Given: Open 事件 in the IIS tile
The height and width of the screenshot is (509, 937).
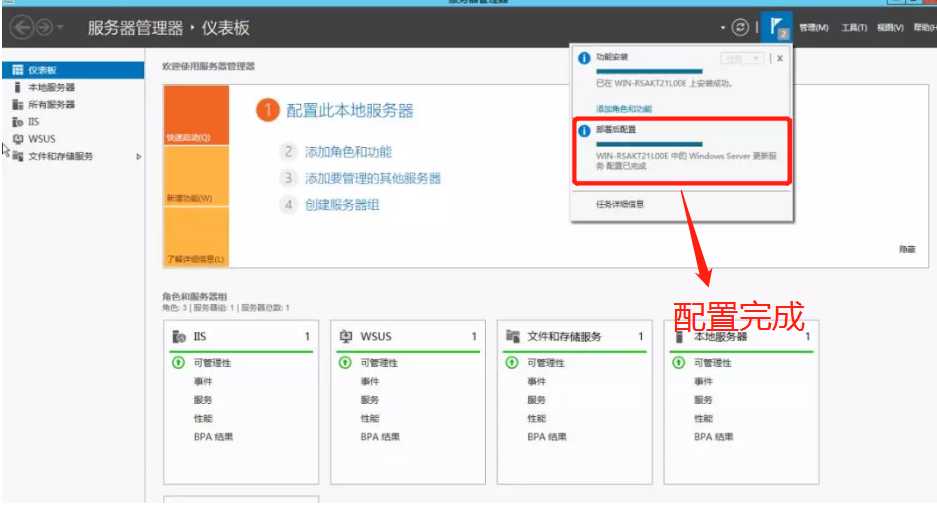Looking at the screenshot, I should coord(203,381).
